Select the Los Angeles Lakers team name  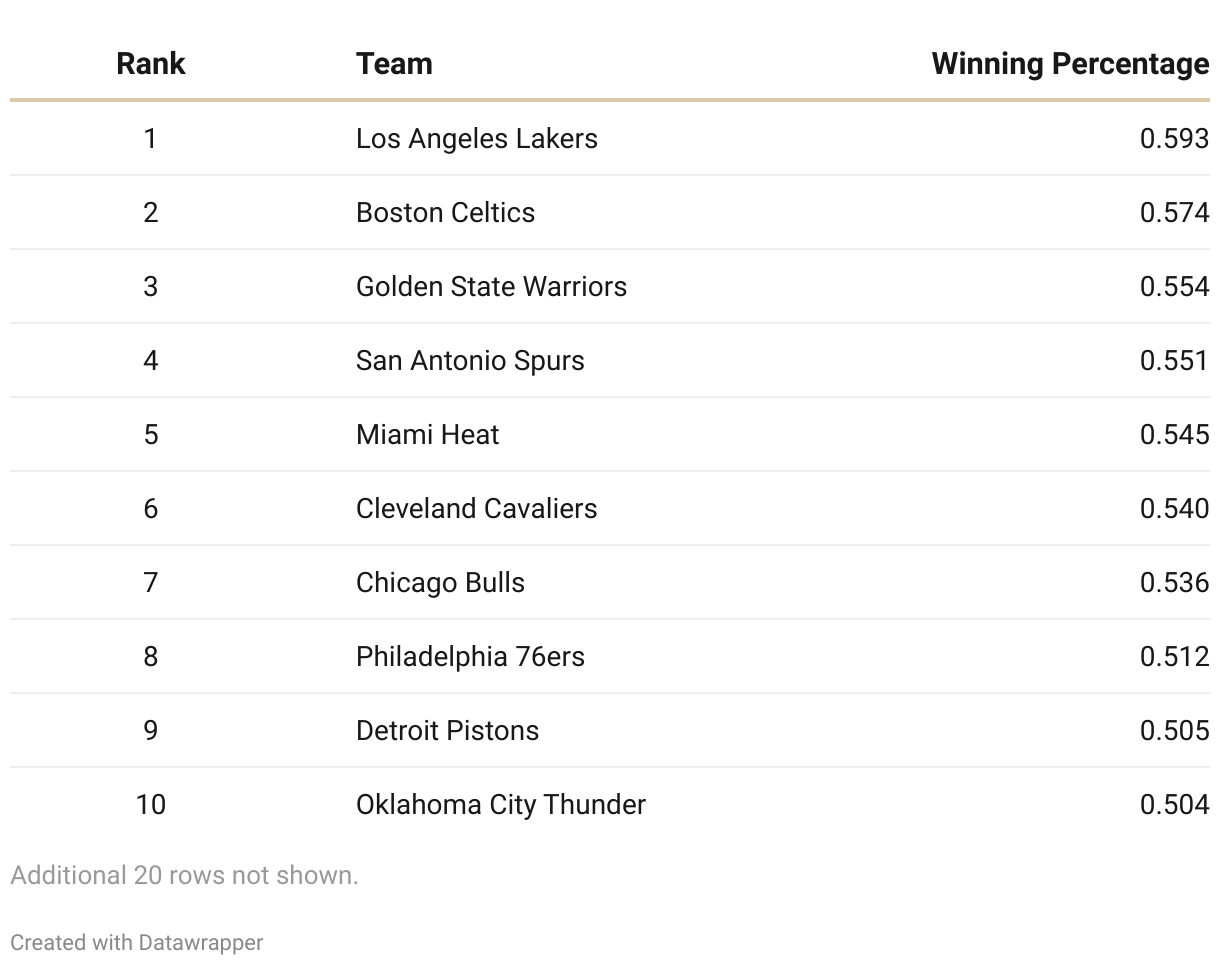coord(476,138)
